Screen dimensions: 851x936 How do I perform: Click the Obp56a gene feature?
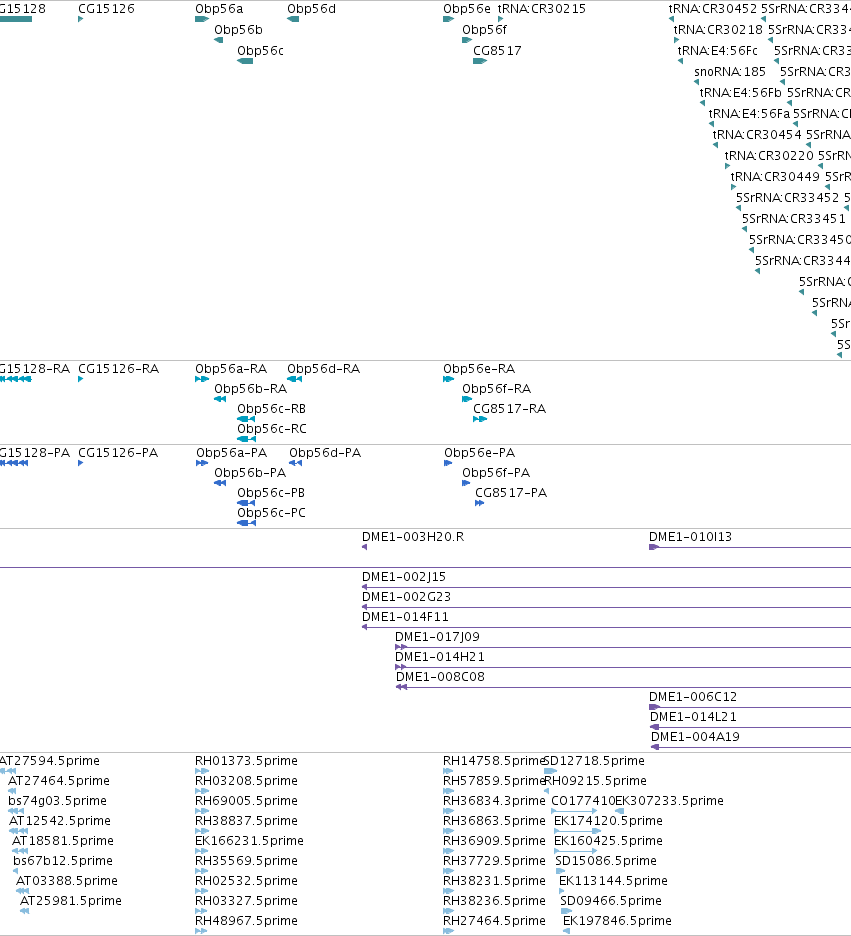pos(202,19)
